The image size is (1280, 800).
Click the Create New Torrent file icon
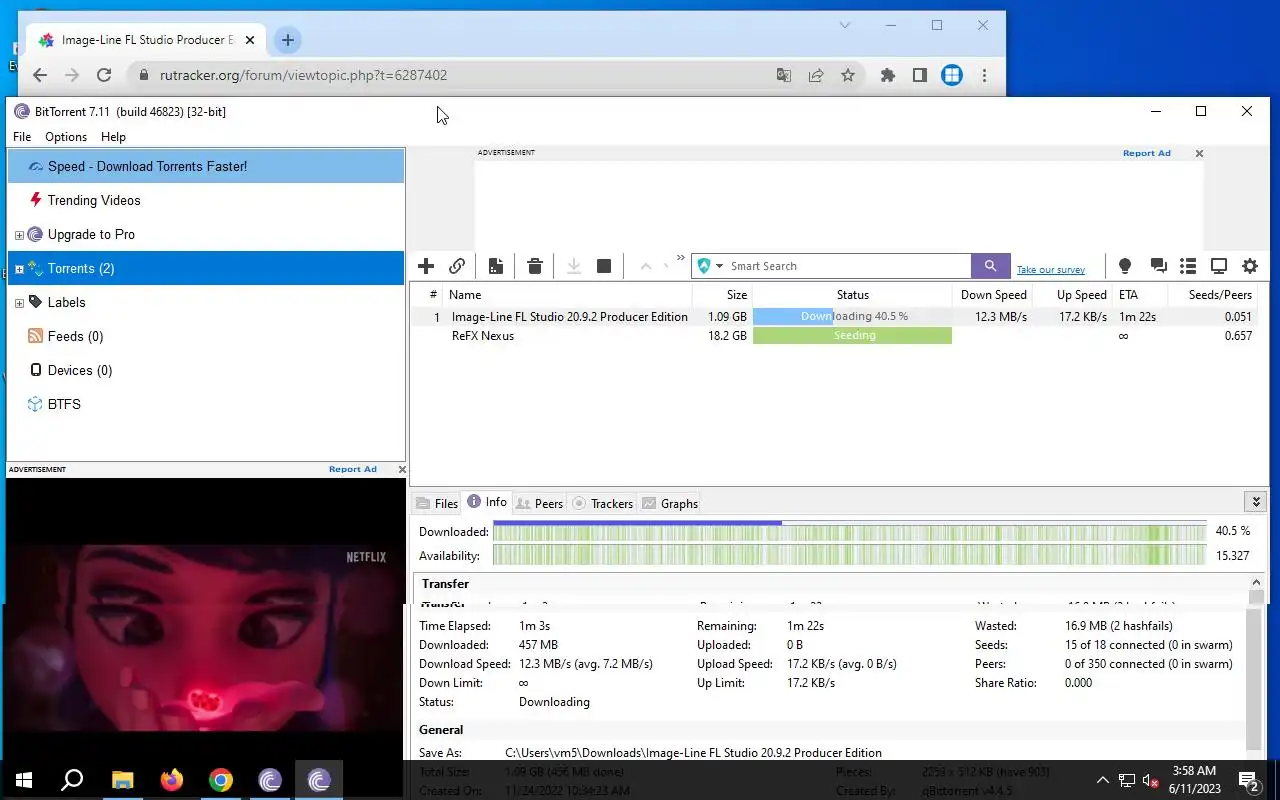click(x=495, y=266)
